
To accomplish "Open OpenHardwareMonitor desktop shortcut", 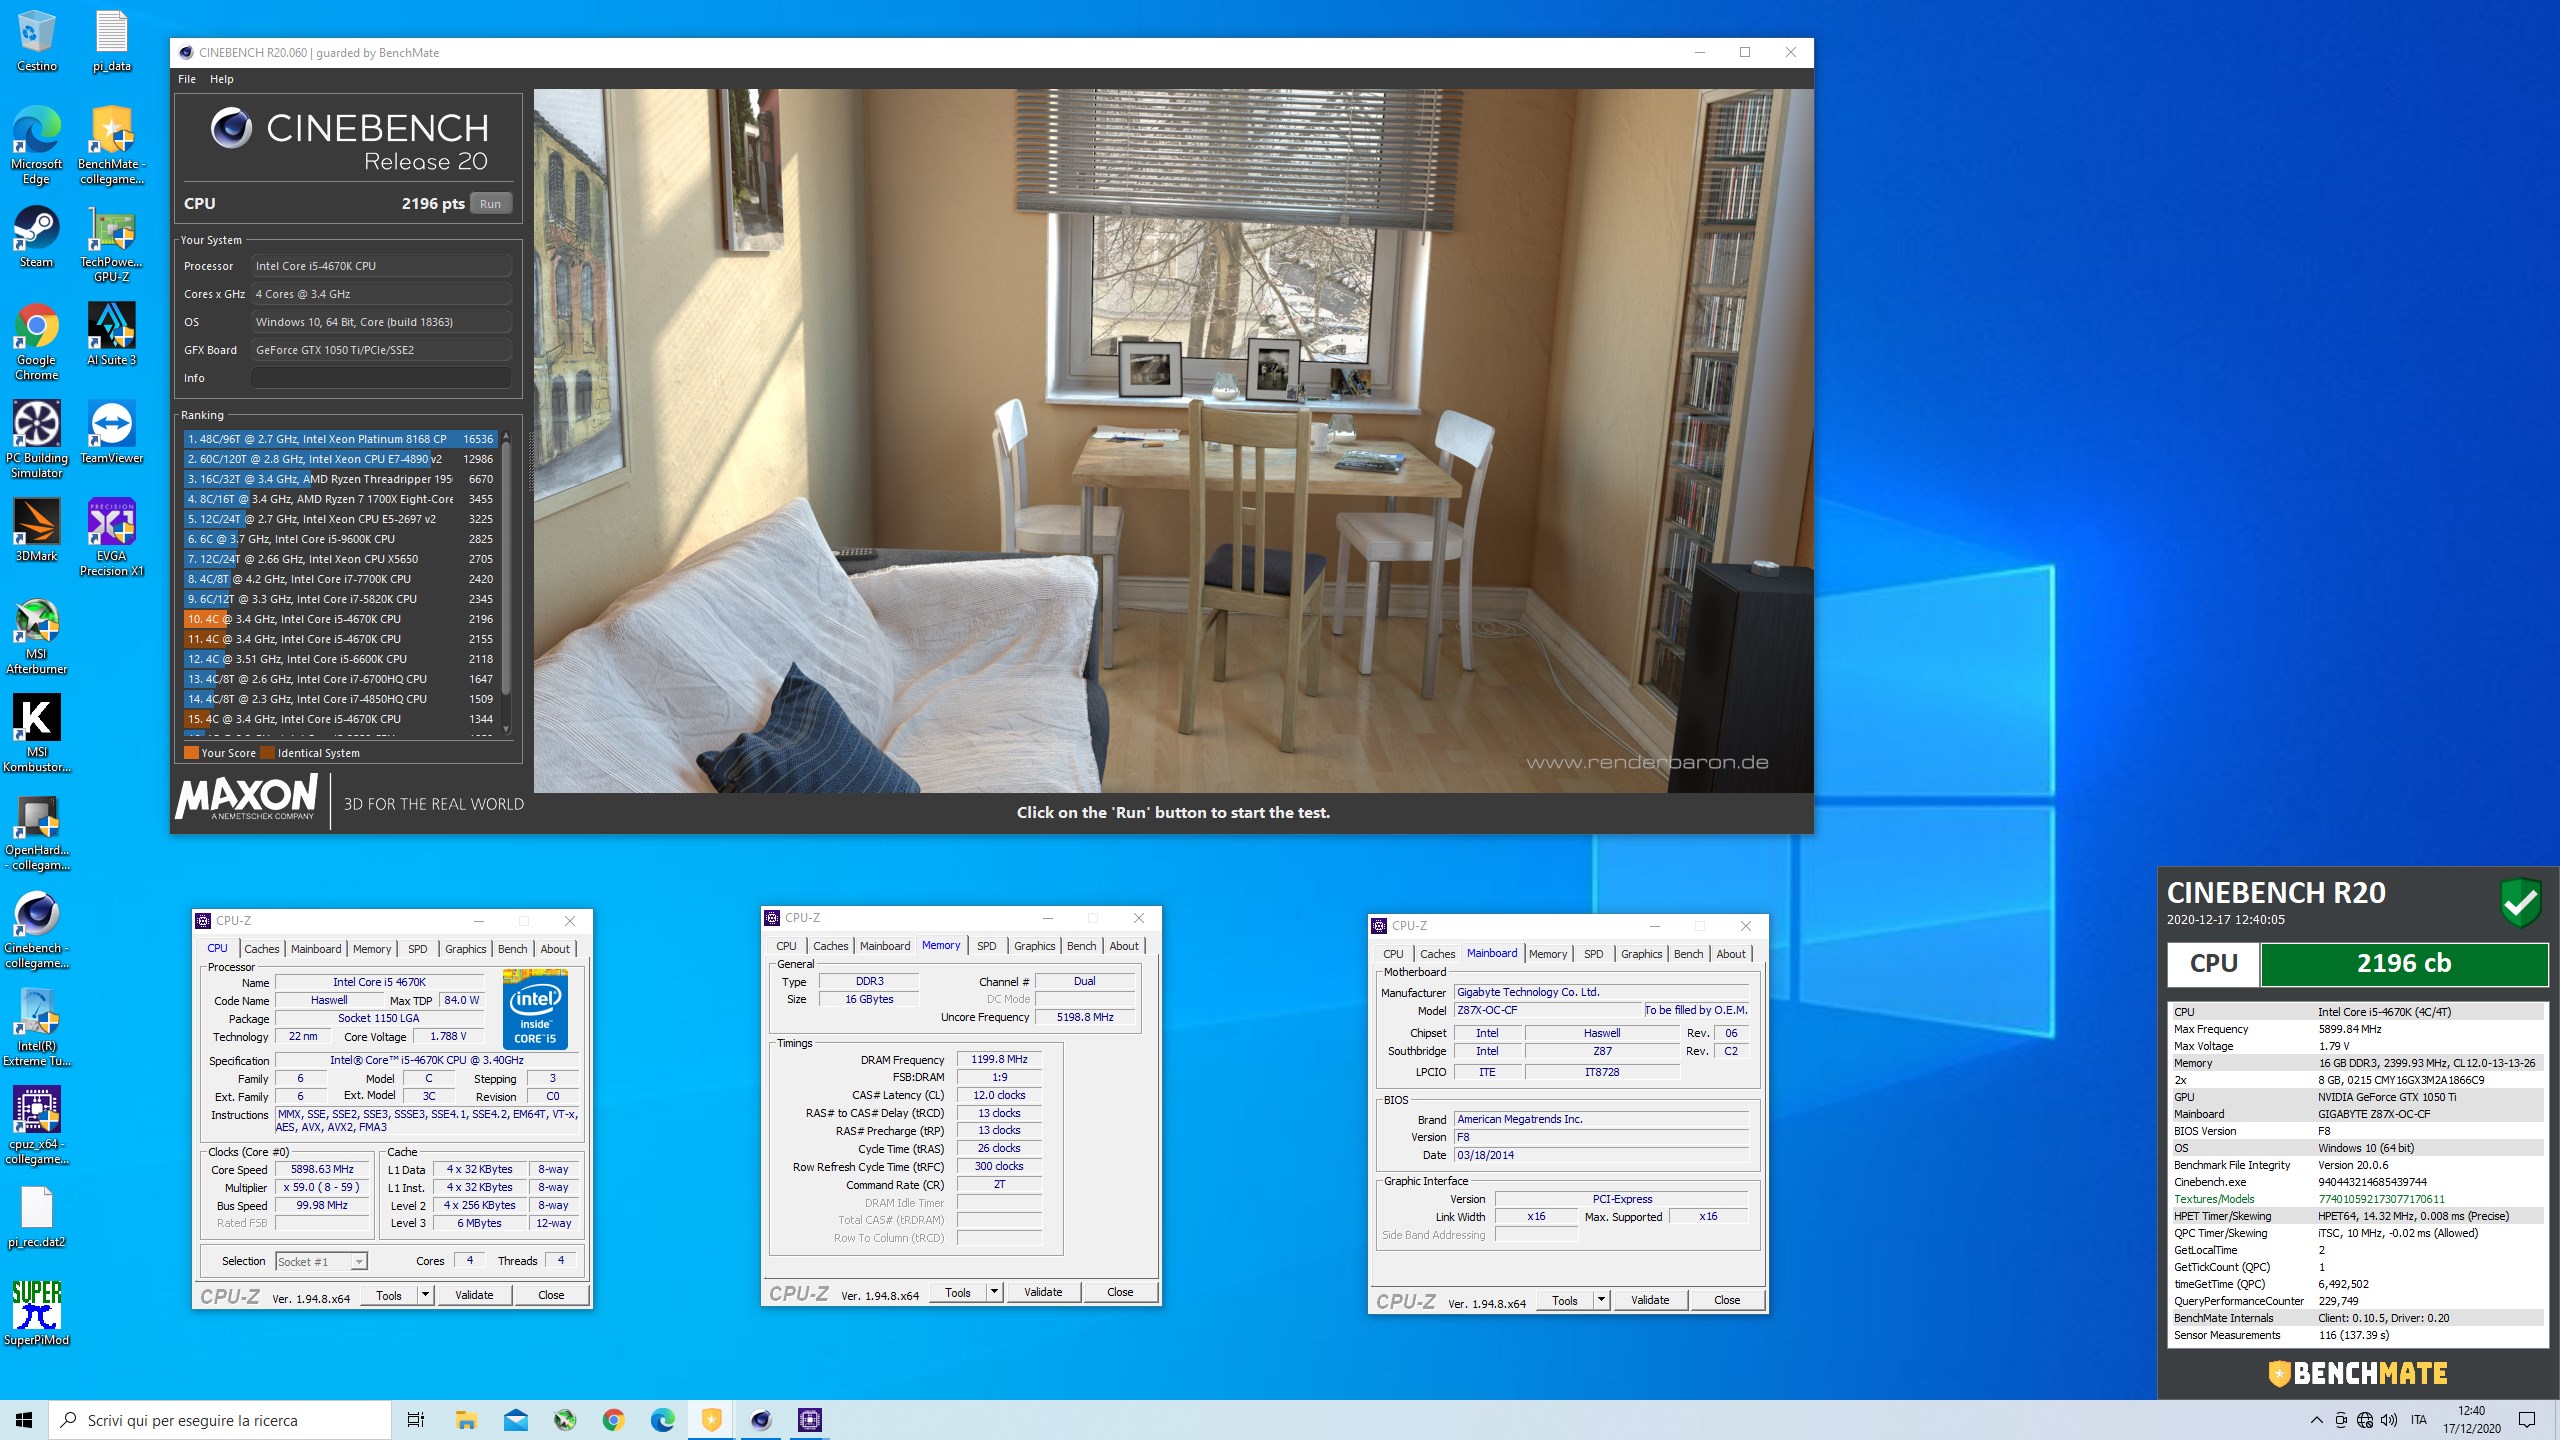I will [x=36, y=832].
